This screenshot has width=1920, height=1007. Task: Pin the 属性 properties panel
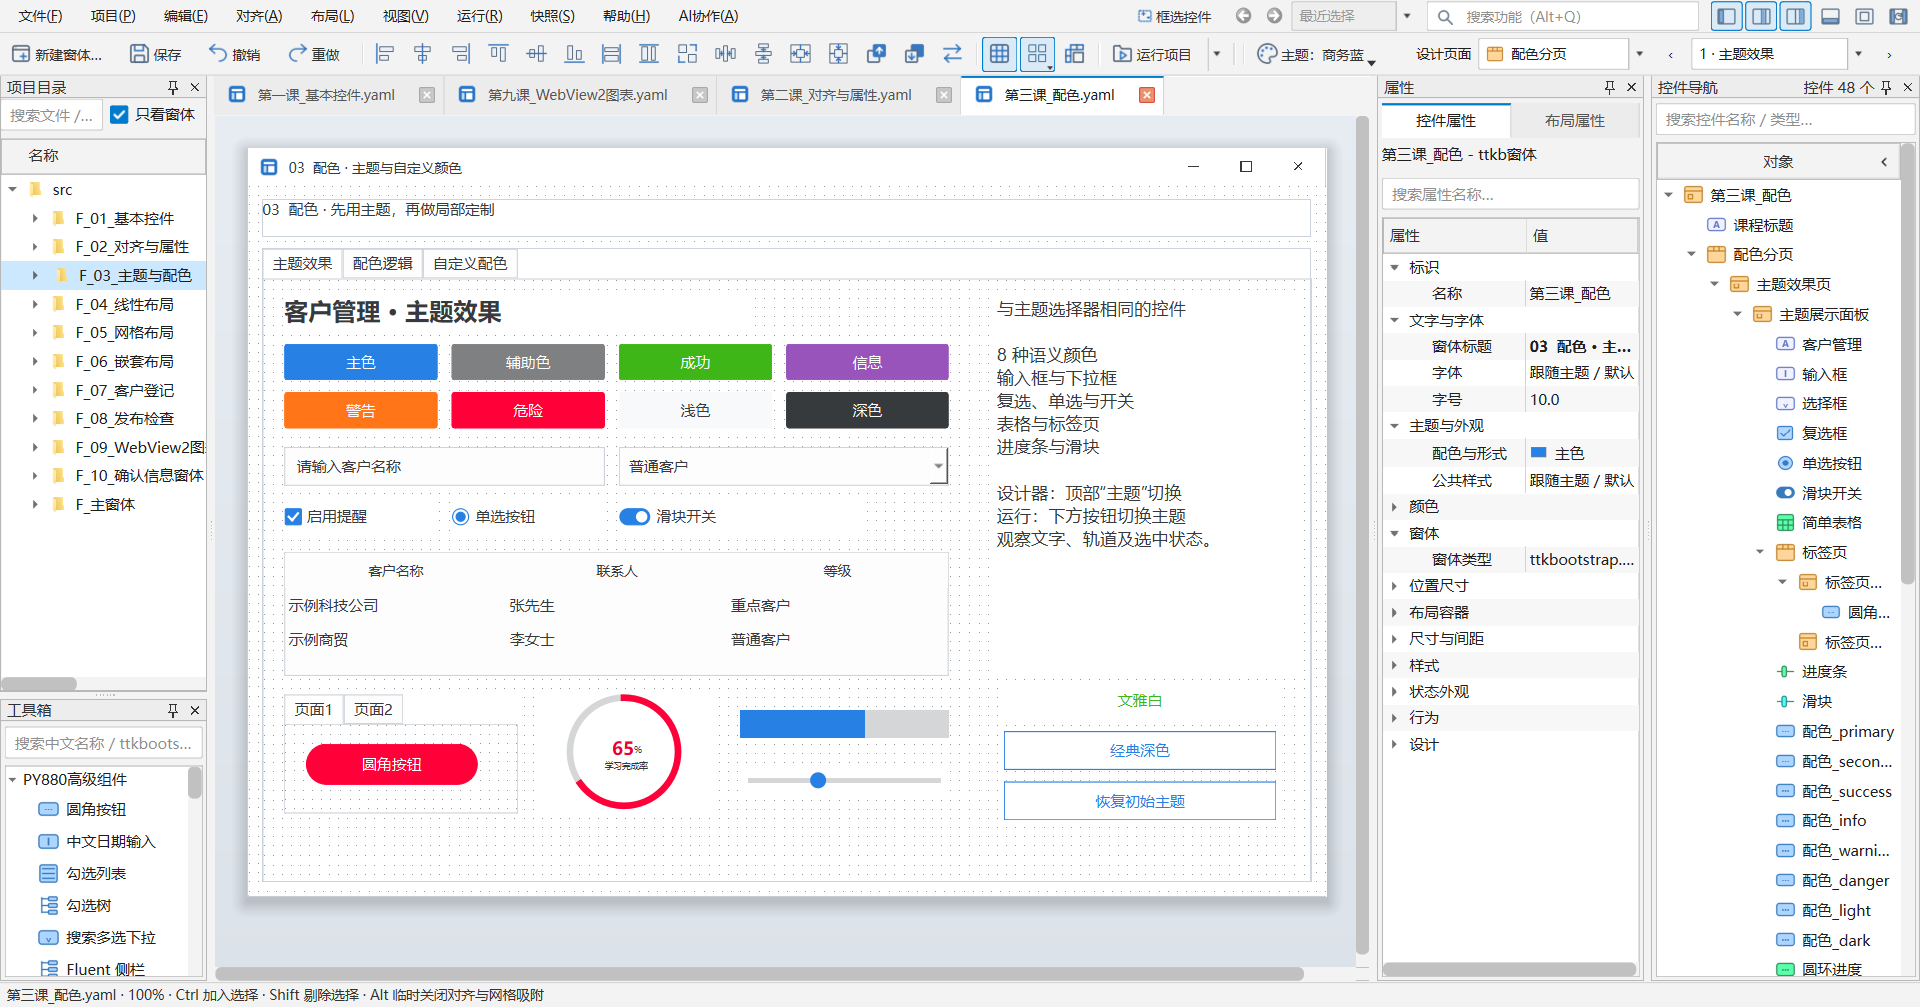click(x=1610, y=88)
